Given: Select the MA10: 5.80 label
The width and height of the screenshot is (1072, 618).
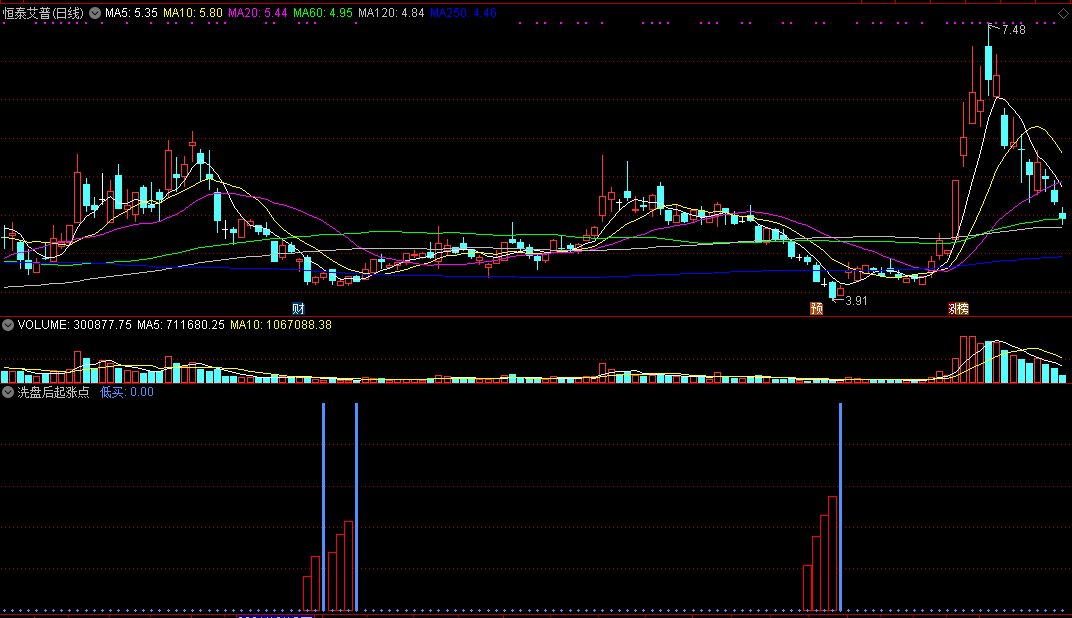Looking at the screenshot, I should (x=193, y=13).
